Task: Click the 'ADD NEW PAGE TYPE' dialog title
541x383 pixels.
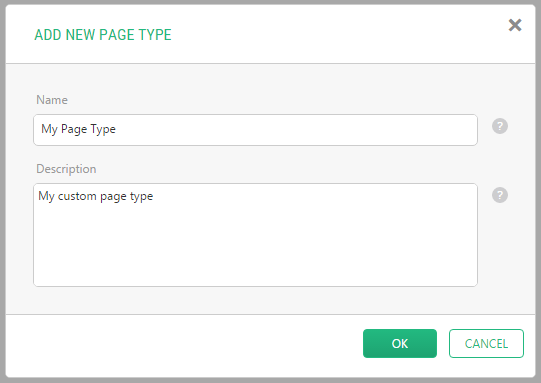Action: (x=103, y=35)
